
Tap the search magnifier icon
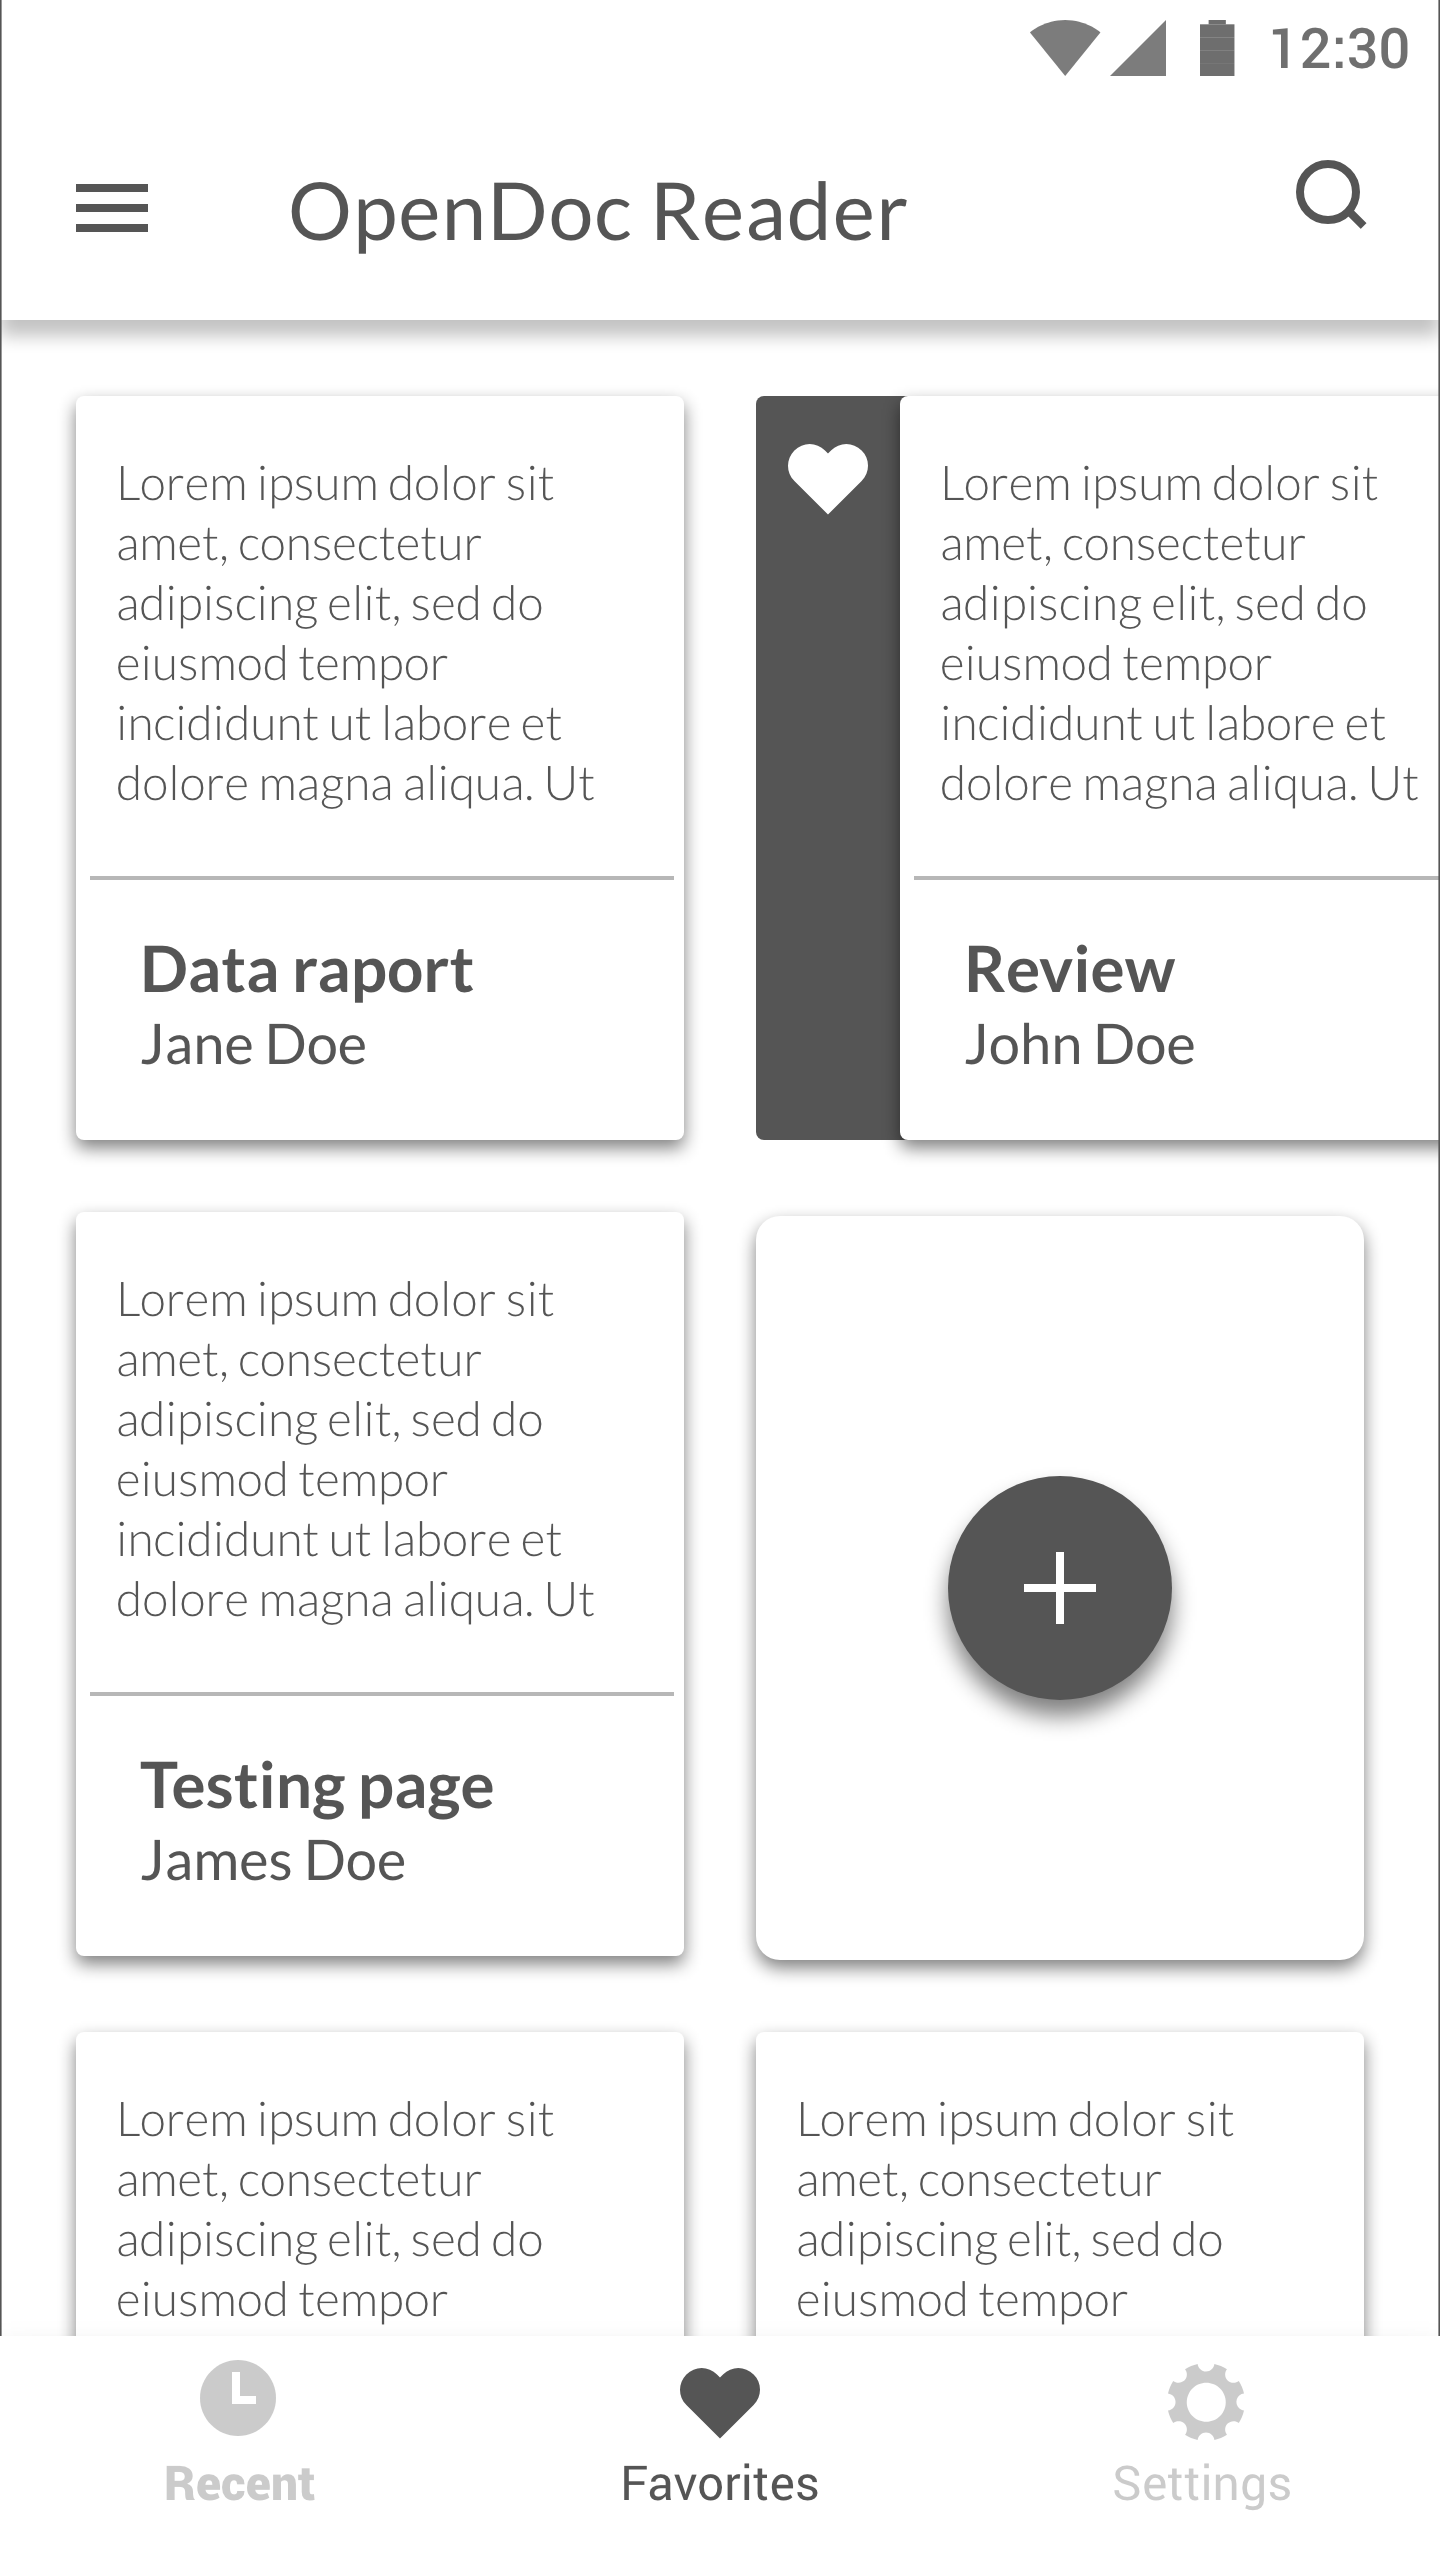click(1330, 195)
